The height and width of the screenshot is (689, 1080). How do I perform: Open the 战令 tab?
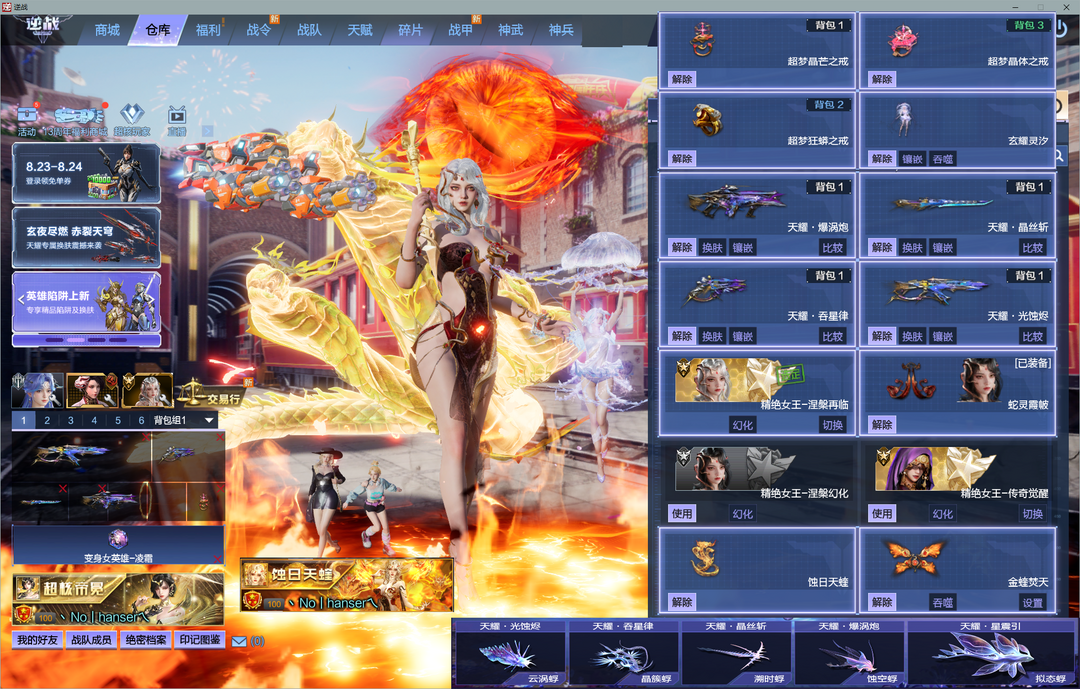pyautogui.click(x=259, y=30)
